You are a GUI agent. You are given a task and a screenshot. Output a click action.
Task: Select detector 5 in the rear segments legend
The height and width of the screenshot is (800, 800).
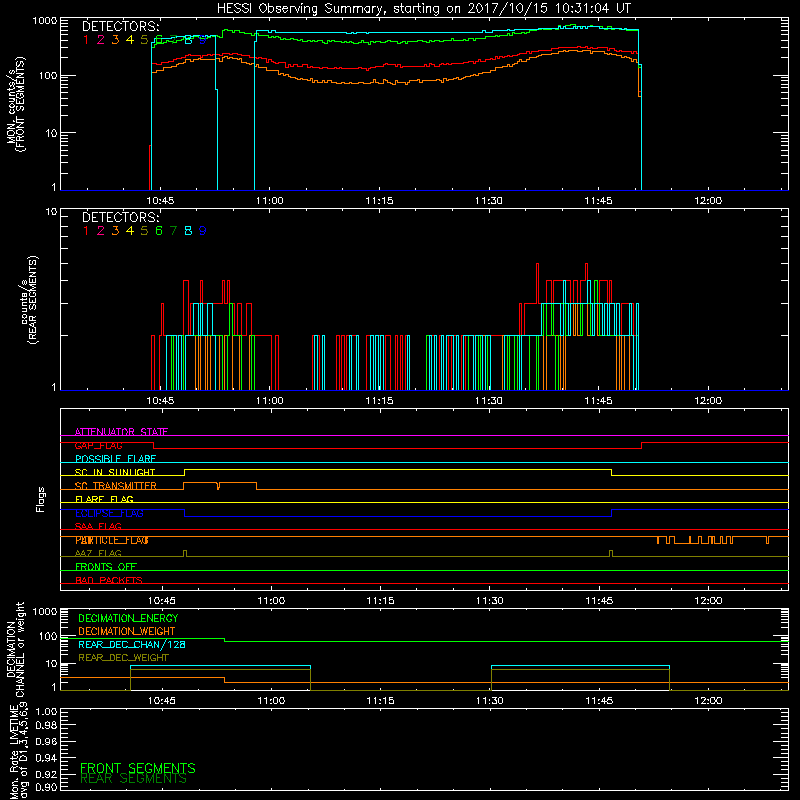coord(144,231)
